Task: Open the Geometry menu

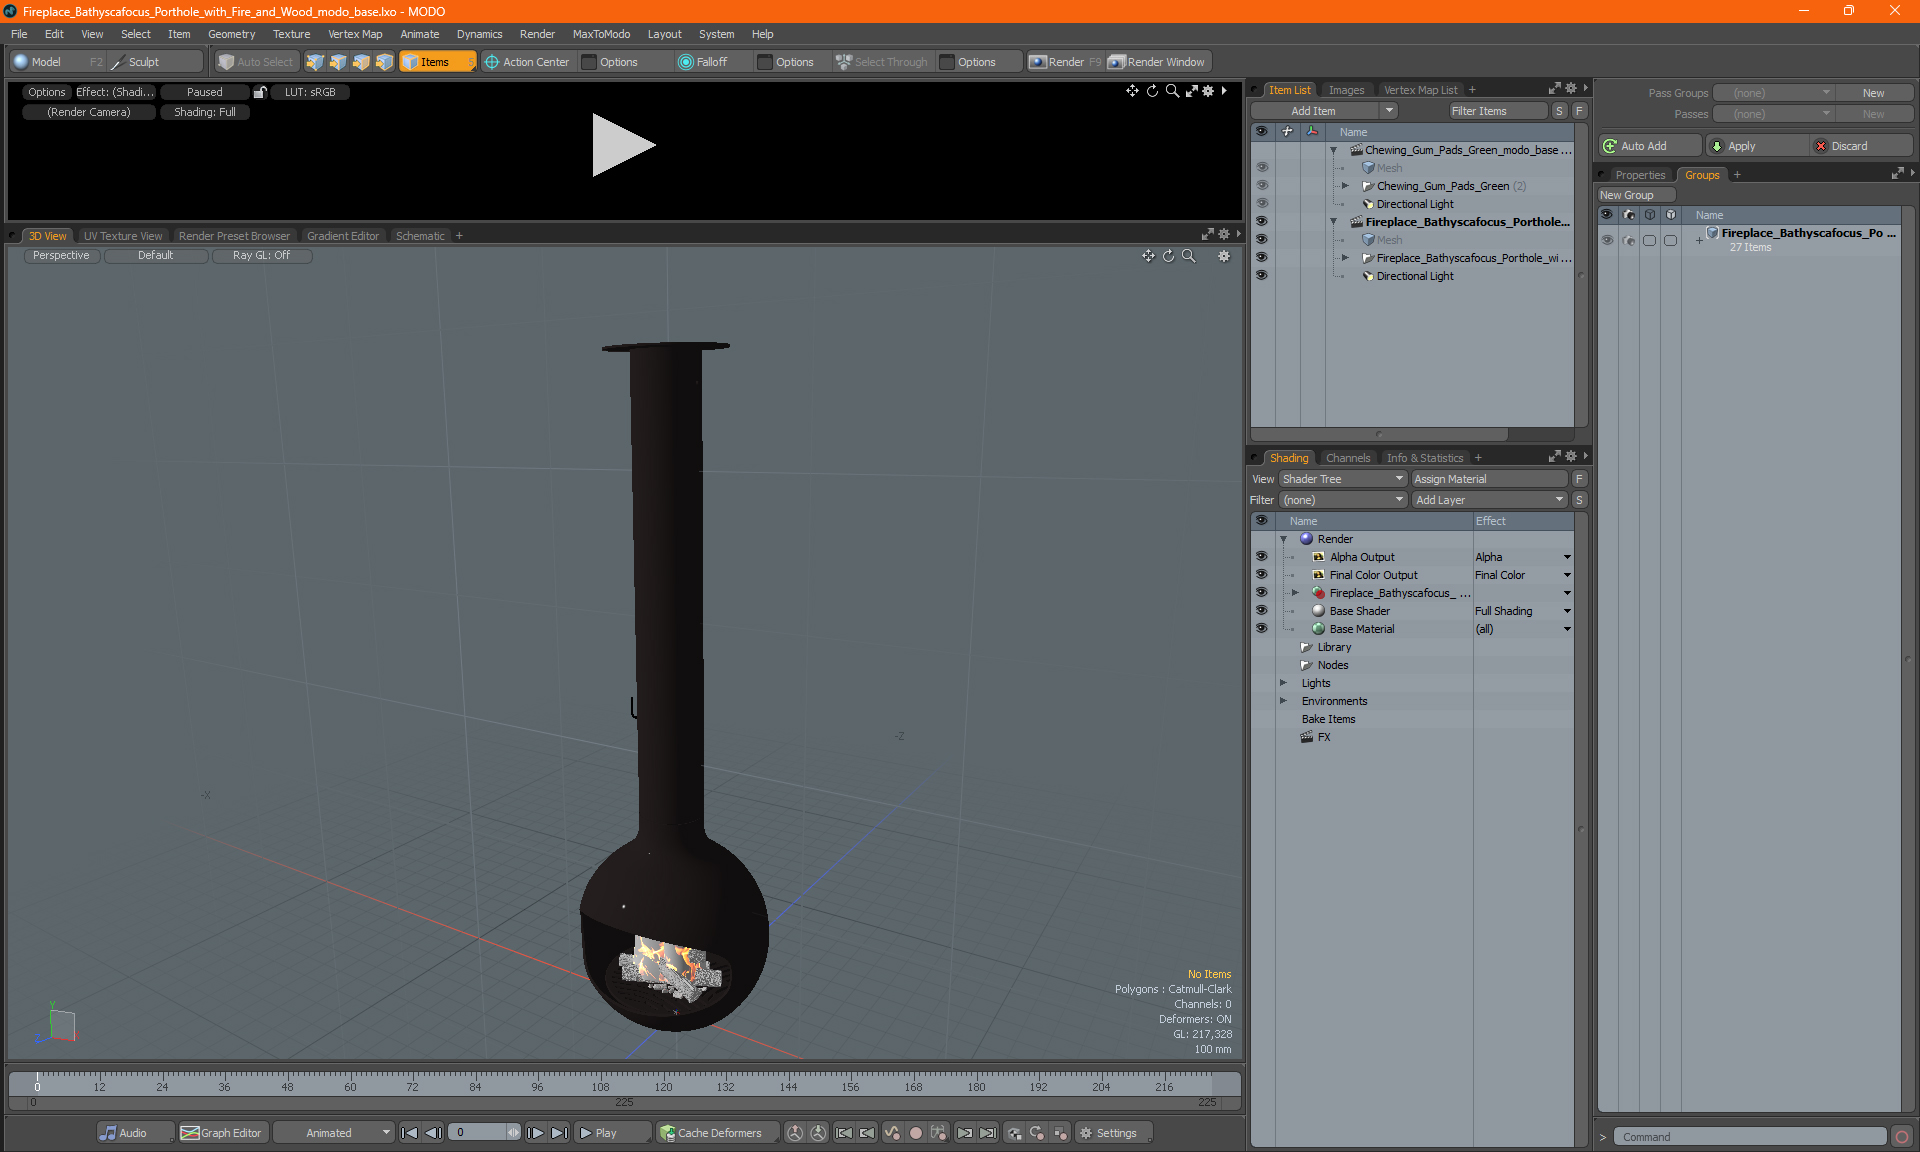Action: tap(231, 34)
